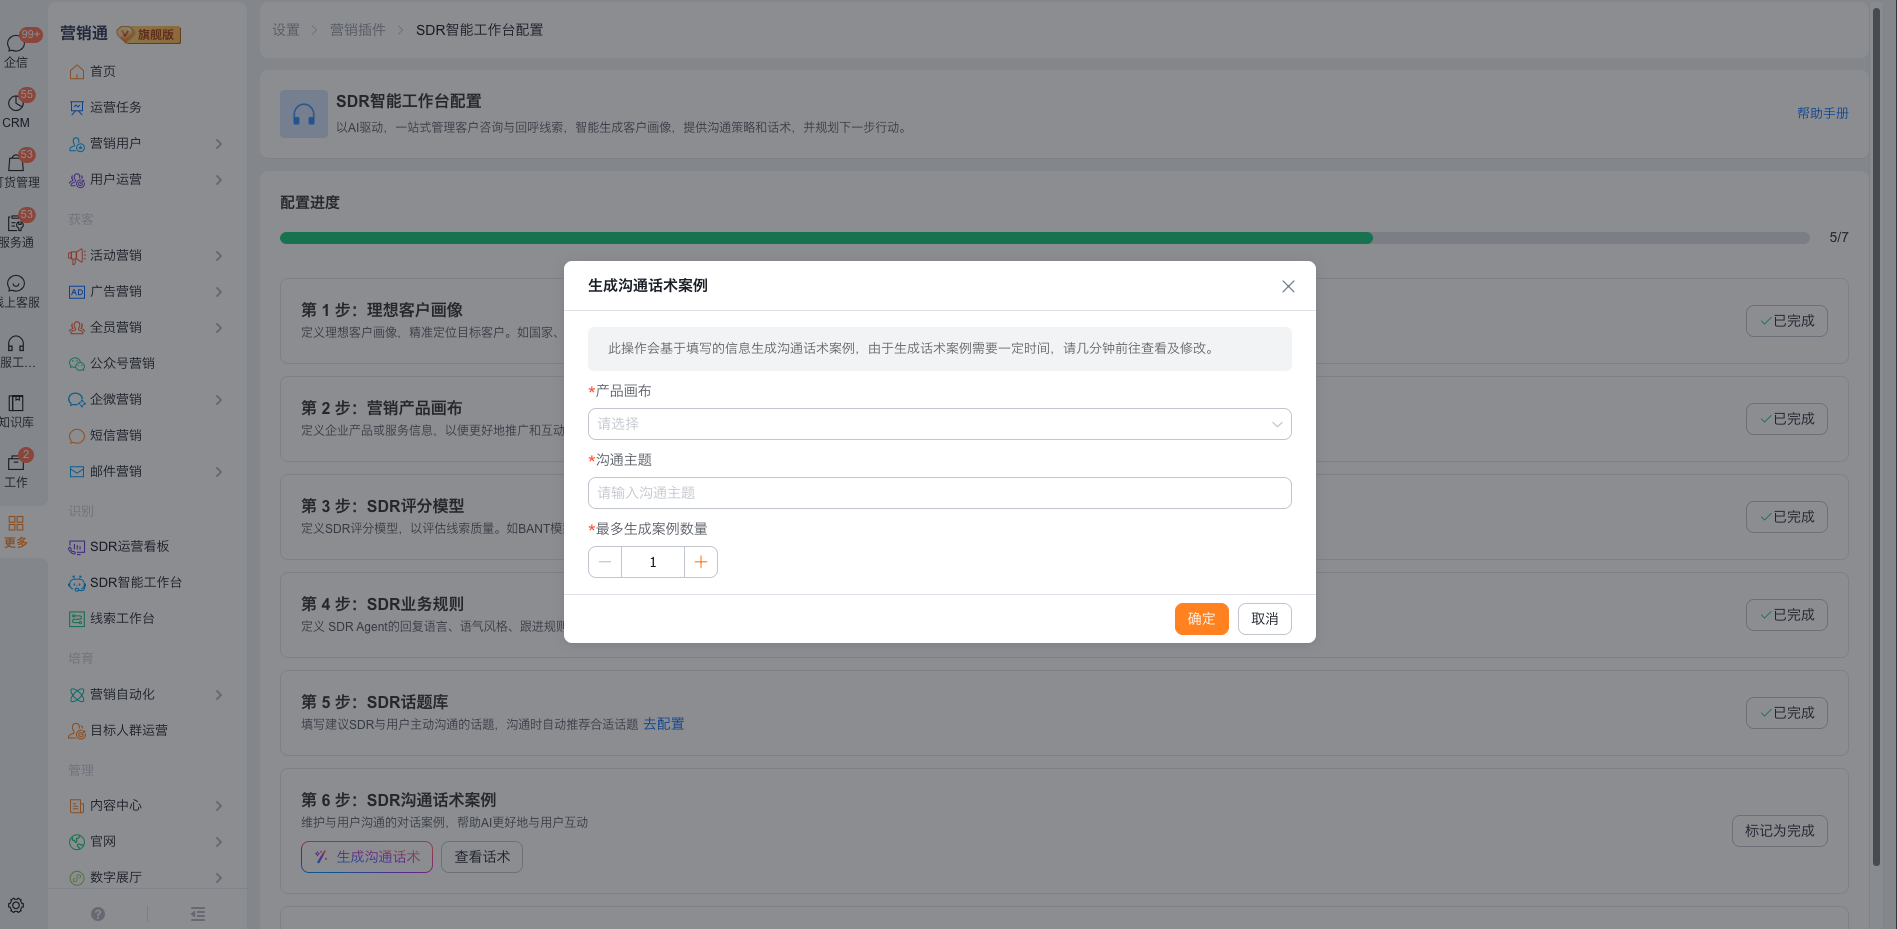This screenshot has height=929, width=1897.
Task: Open 数字展厅 in the sidebar
Action: 116,878
